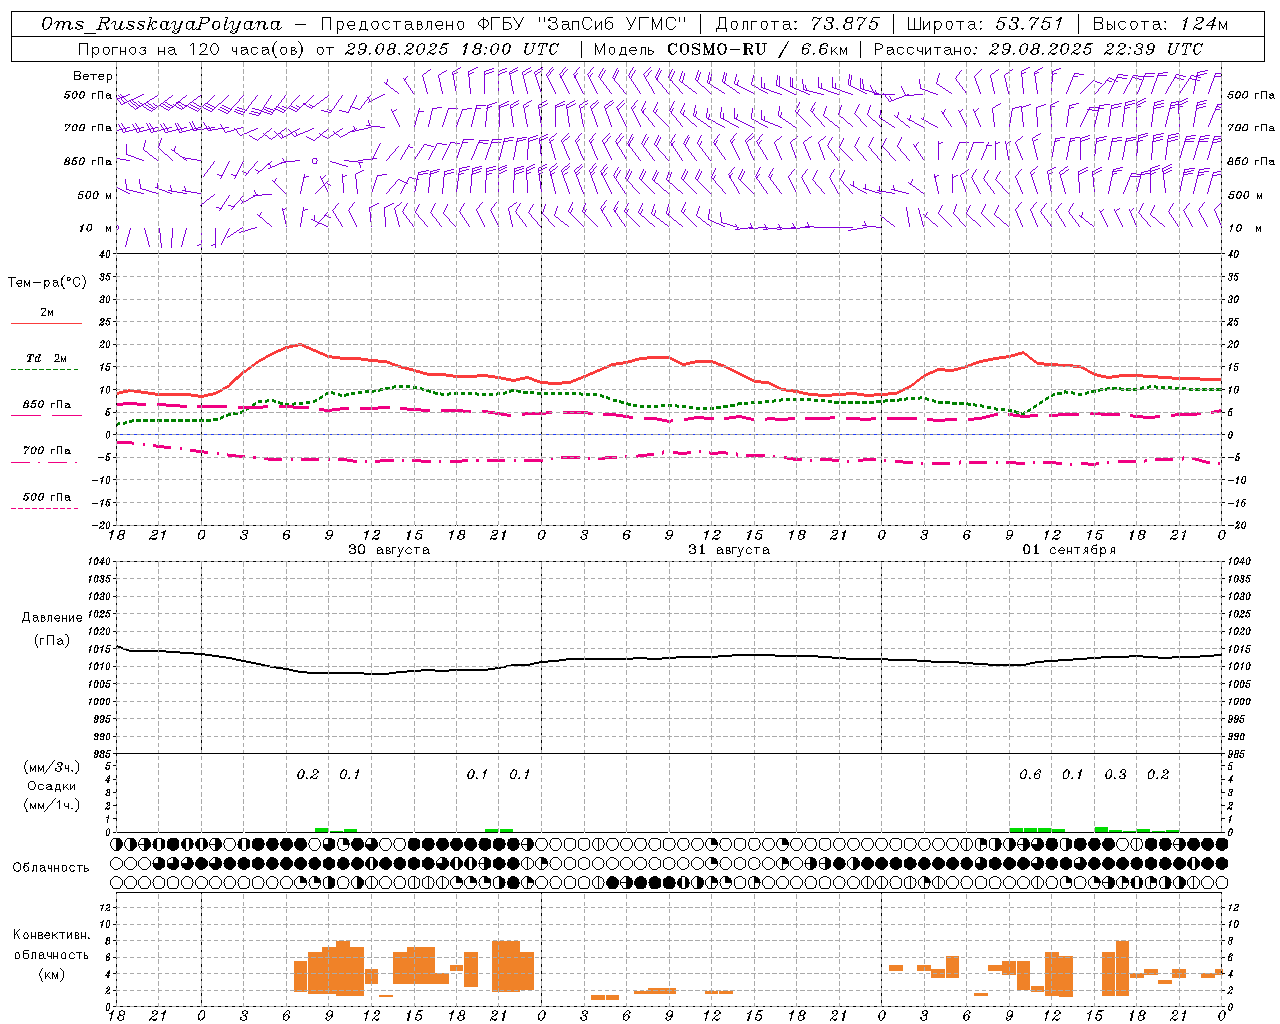Click the black pressure curve

pos(670,658)
